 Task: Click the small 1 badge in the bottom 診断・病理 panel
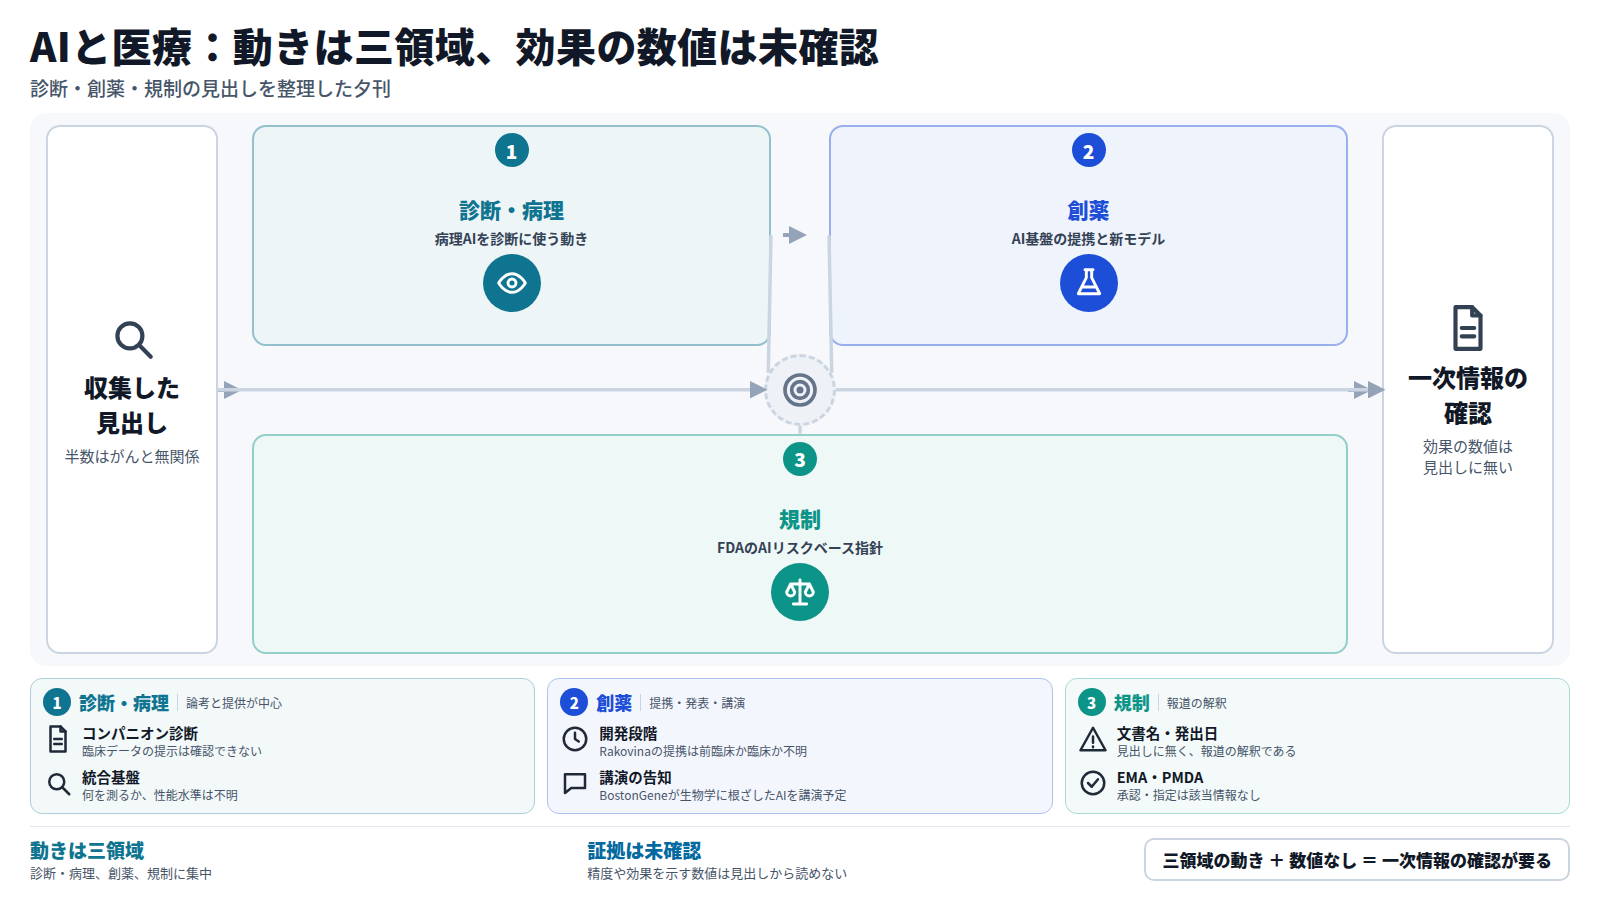pyautogui.click(x=57, y=703)
